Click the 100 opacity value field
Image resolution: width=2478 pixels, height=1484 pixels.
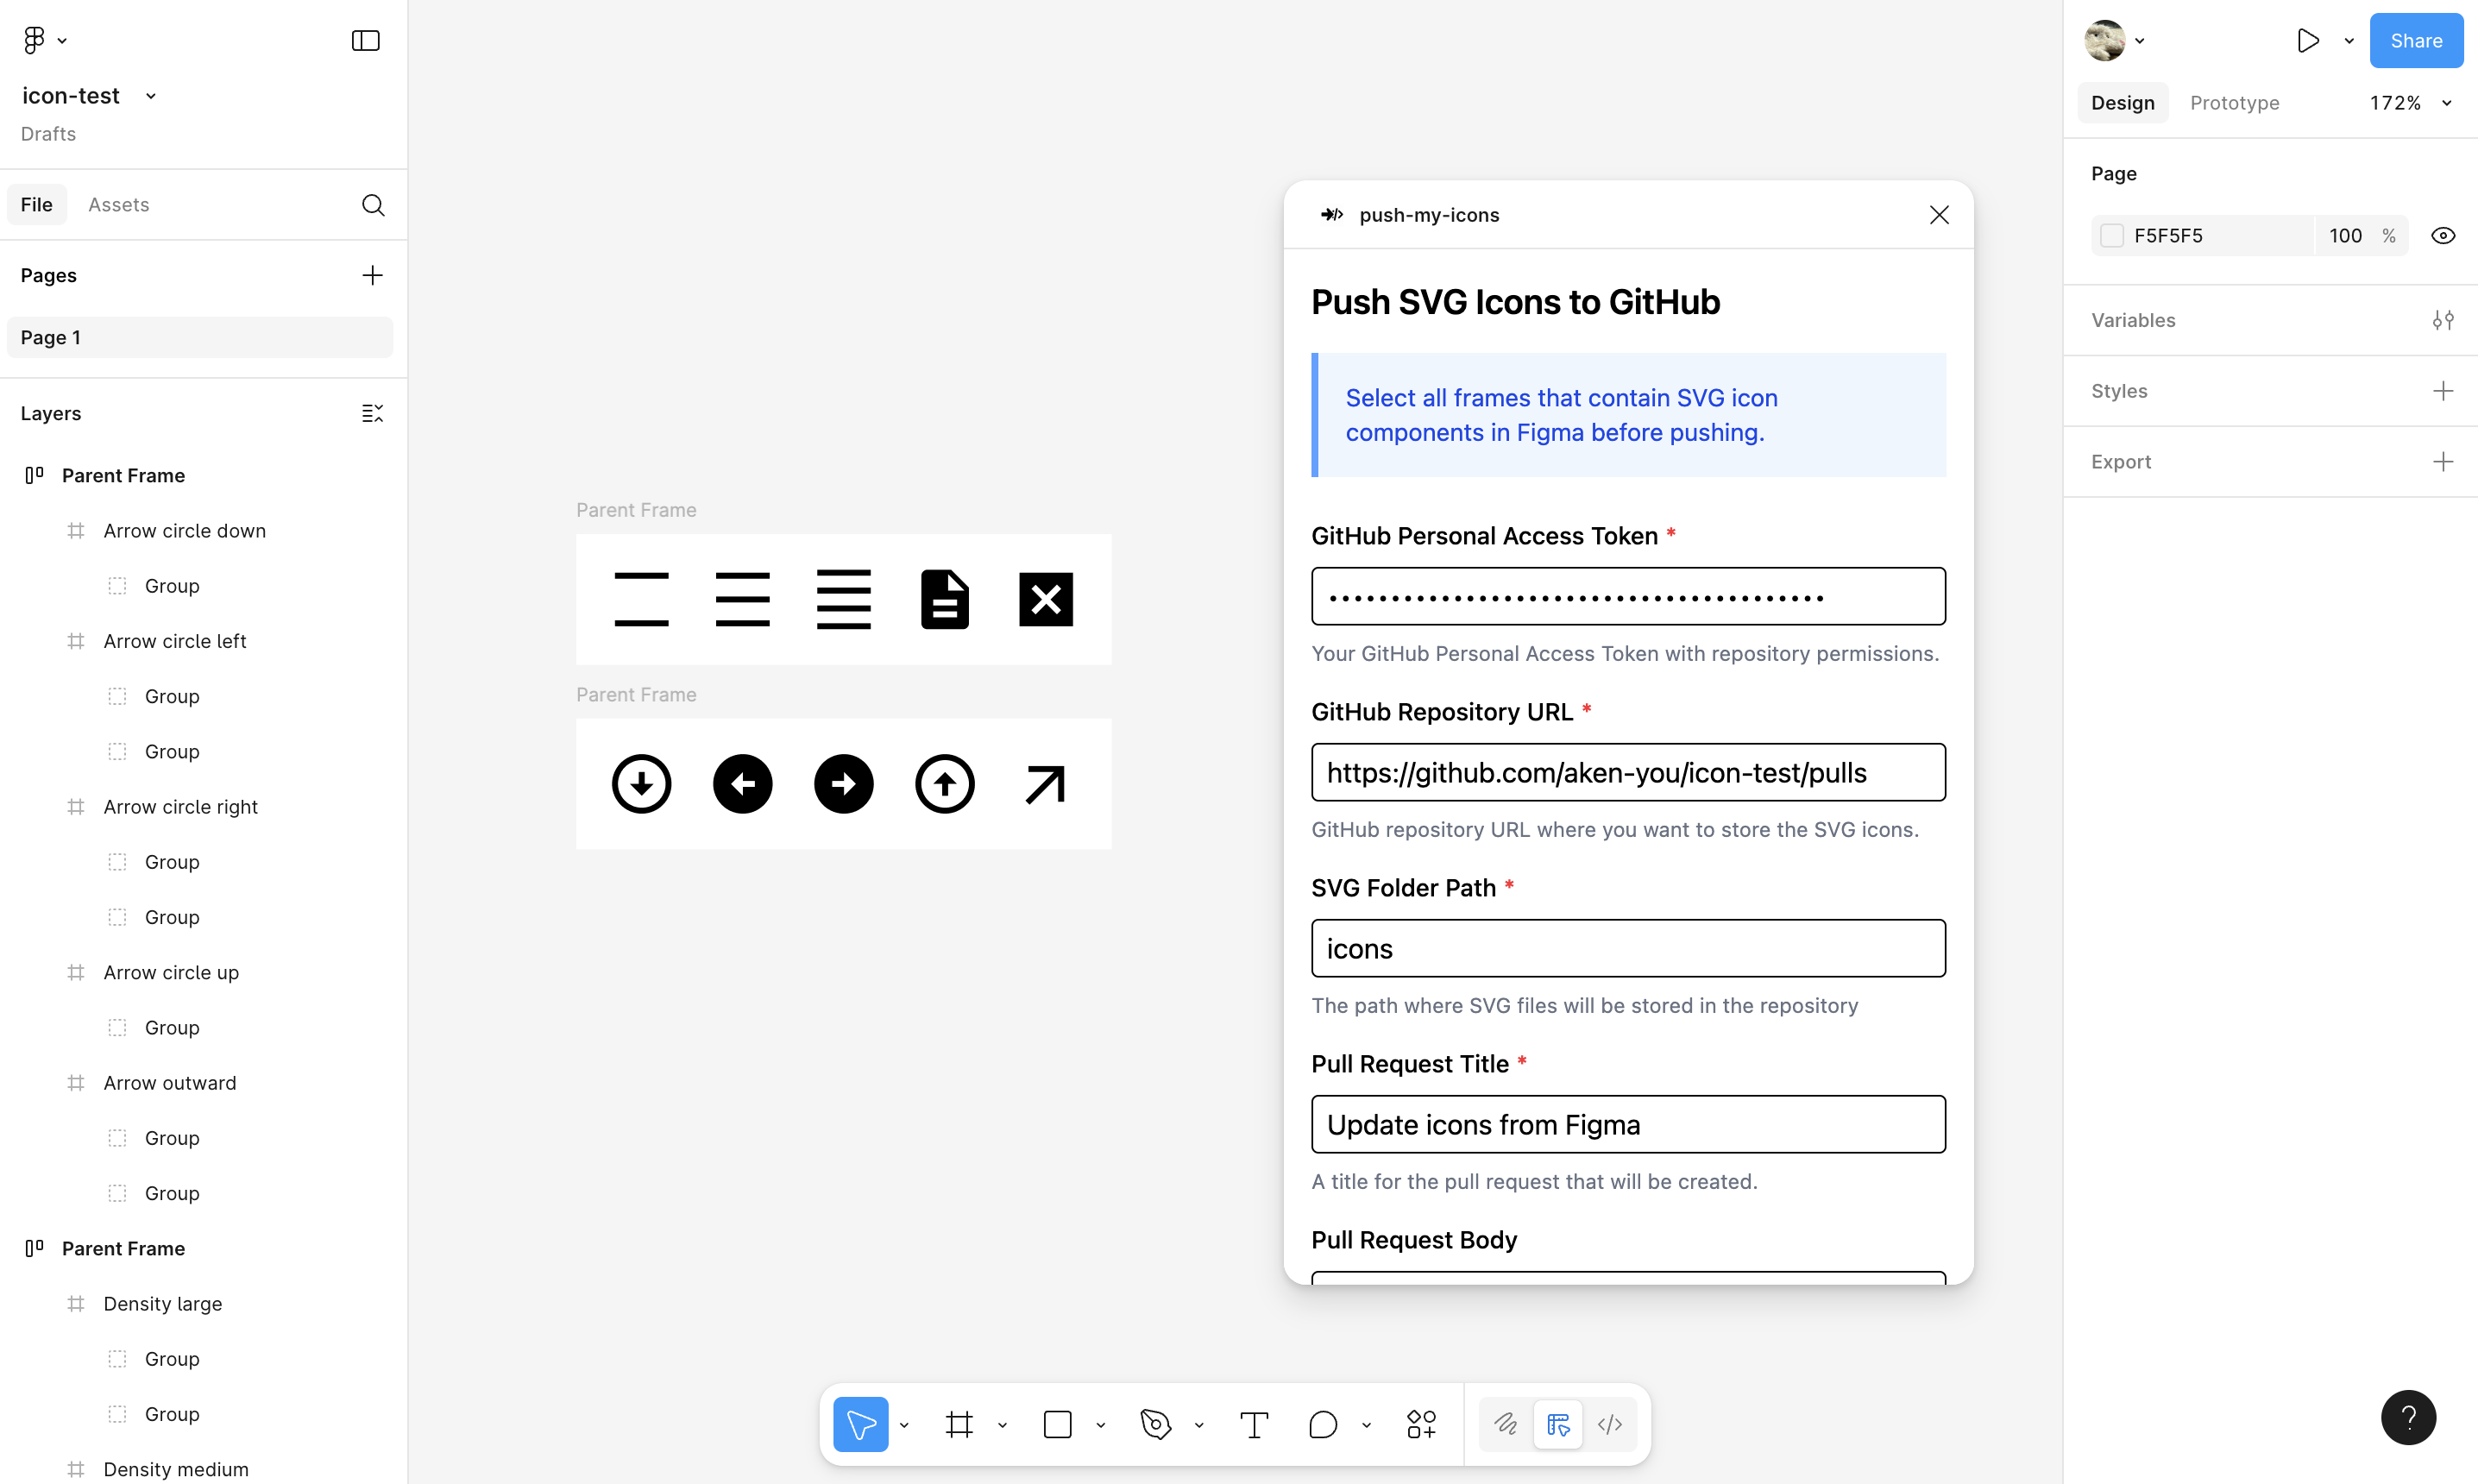coord(2346,236)
